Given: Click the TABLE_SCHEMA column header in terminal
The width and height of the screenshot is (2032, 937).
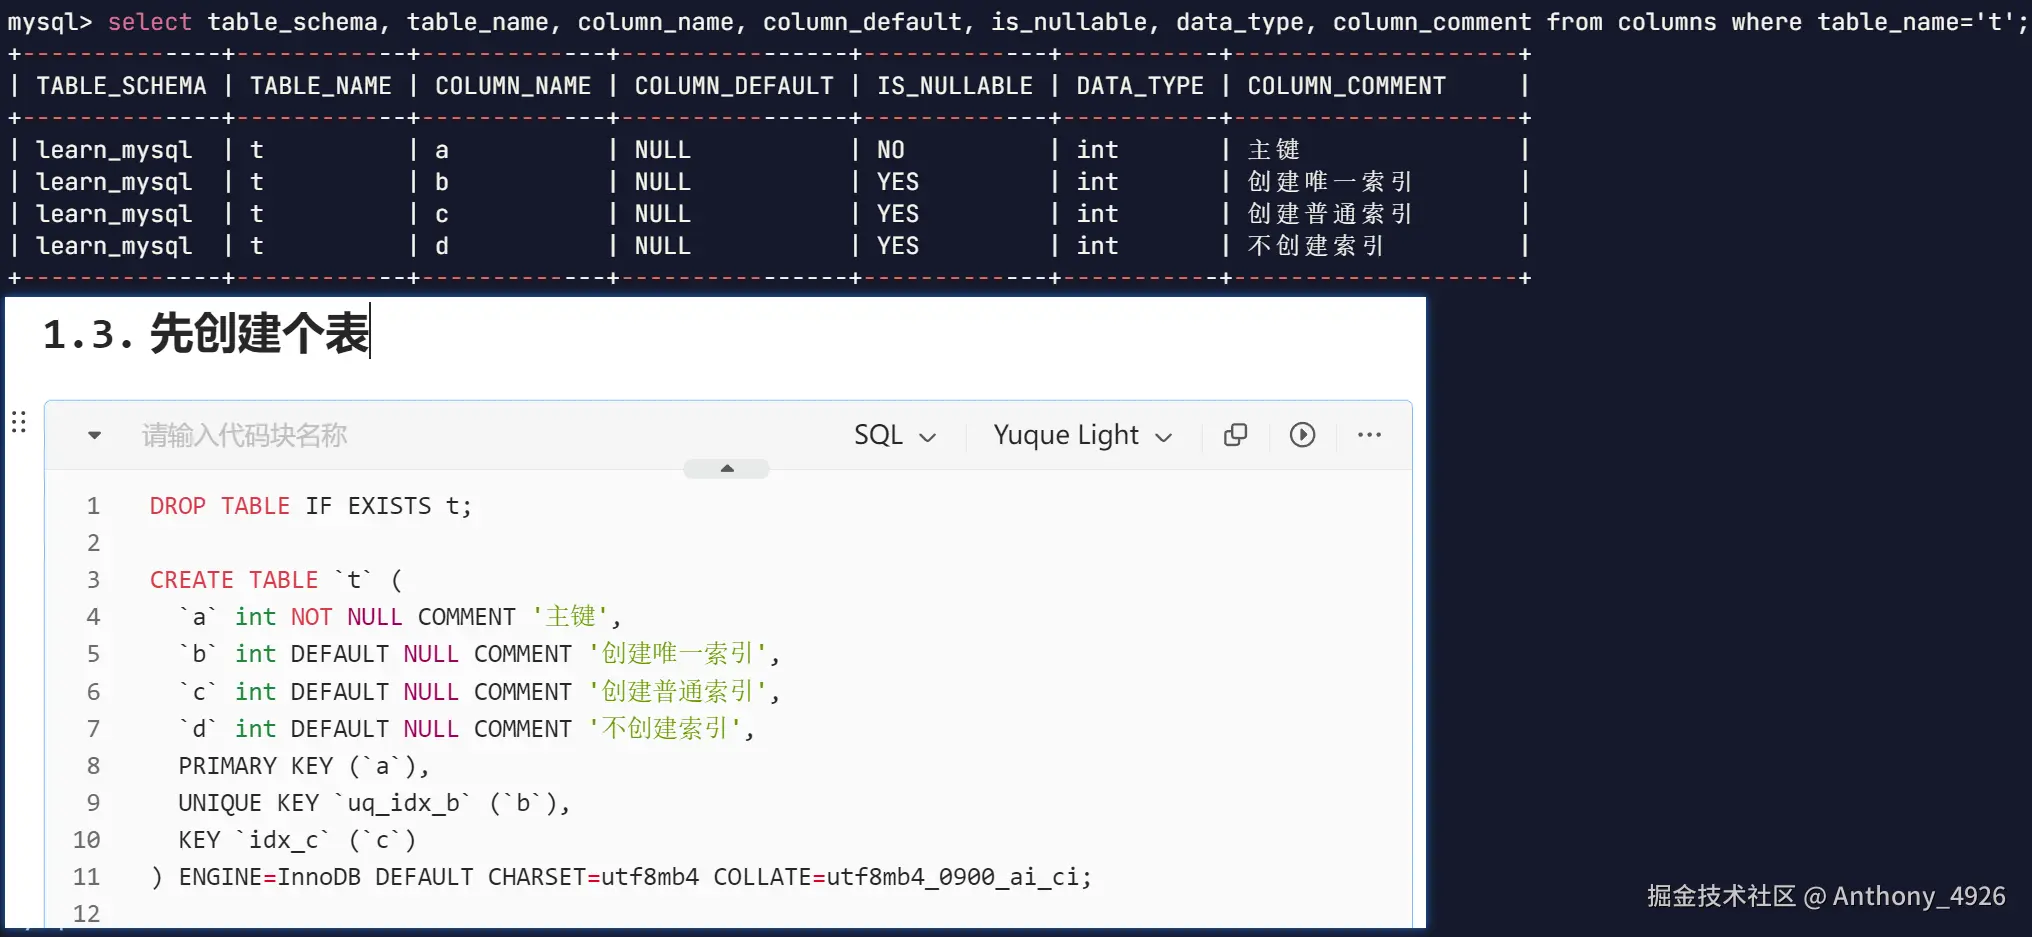Looking at the screenshot, I should coord(121,86).
